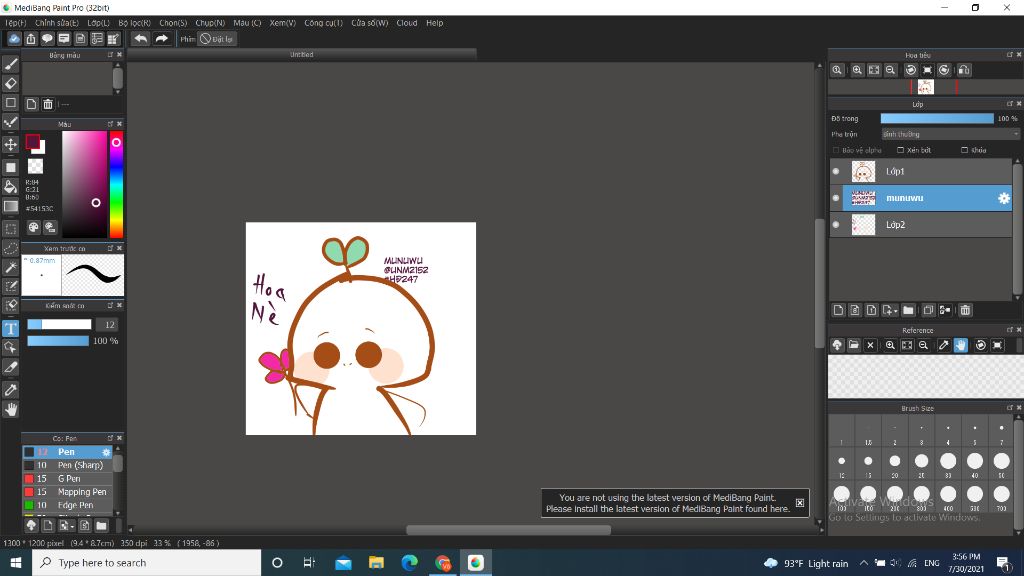Select the G Pen brush
The image size is (1024, 576).
68,479
